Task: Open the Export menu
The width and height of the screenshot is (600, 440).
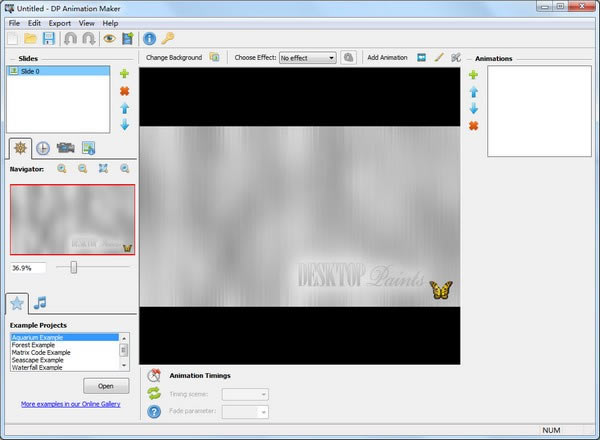Action: [x=59, y=23]
